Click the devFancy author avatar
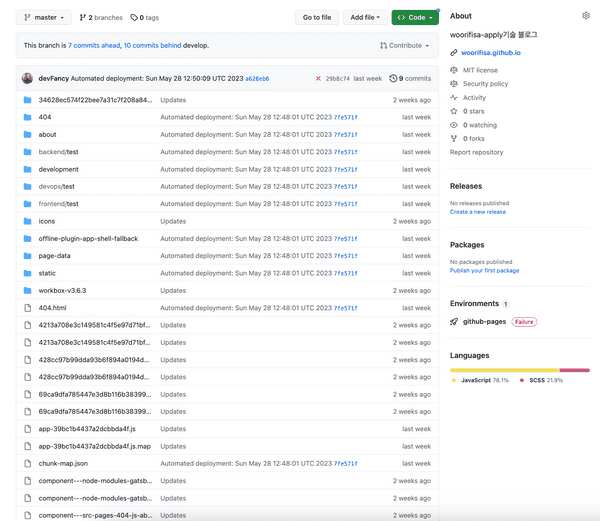Viewport: 600px width, 521px height. (x=28, y=78)
